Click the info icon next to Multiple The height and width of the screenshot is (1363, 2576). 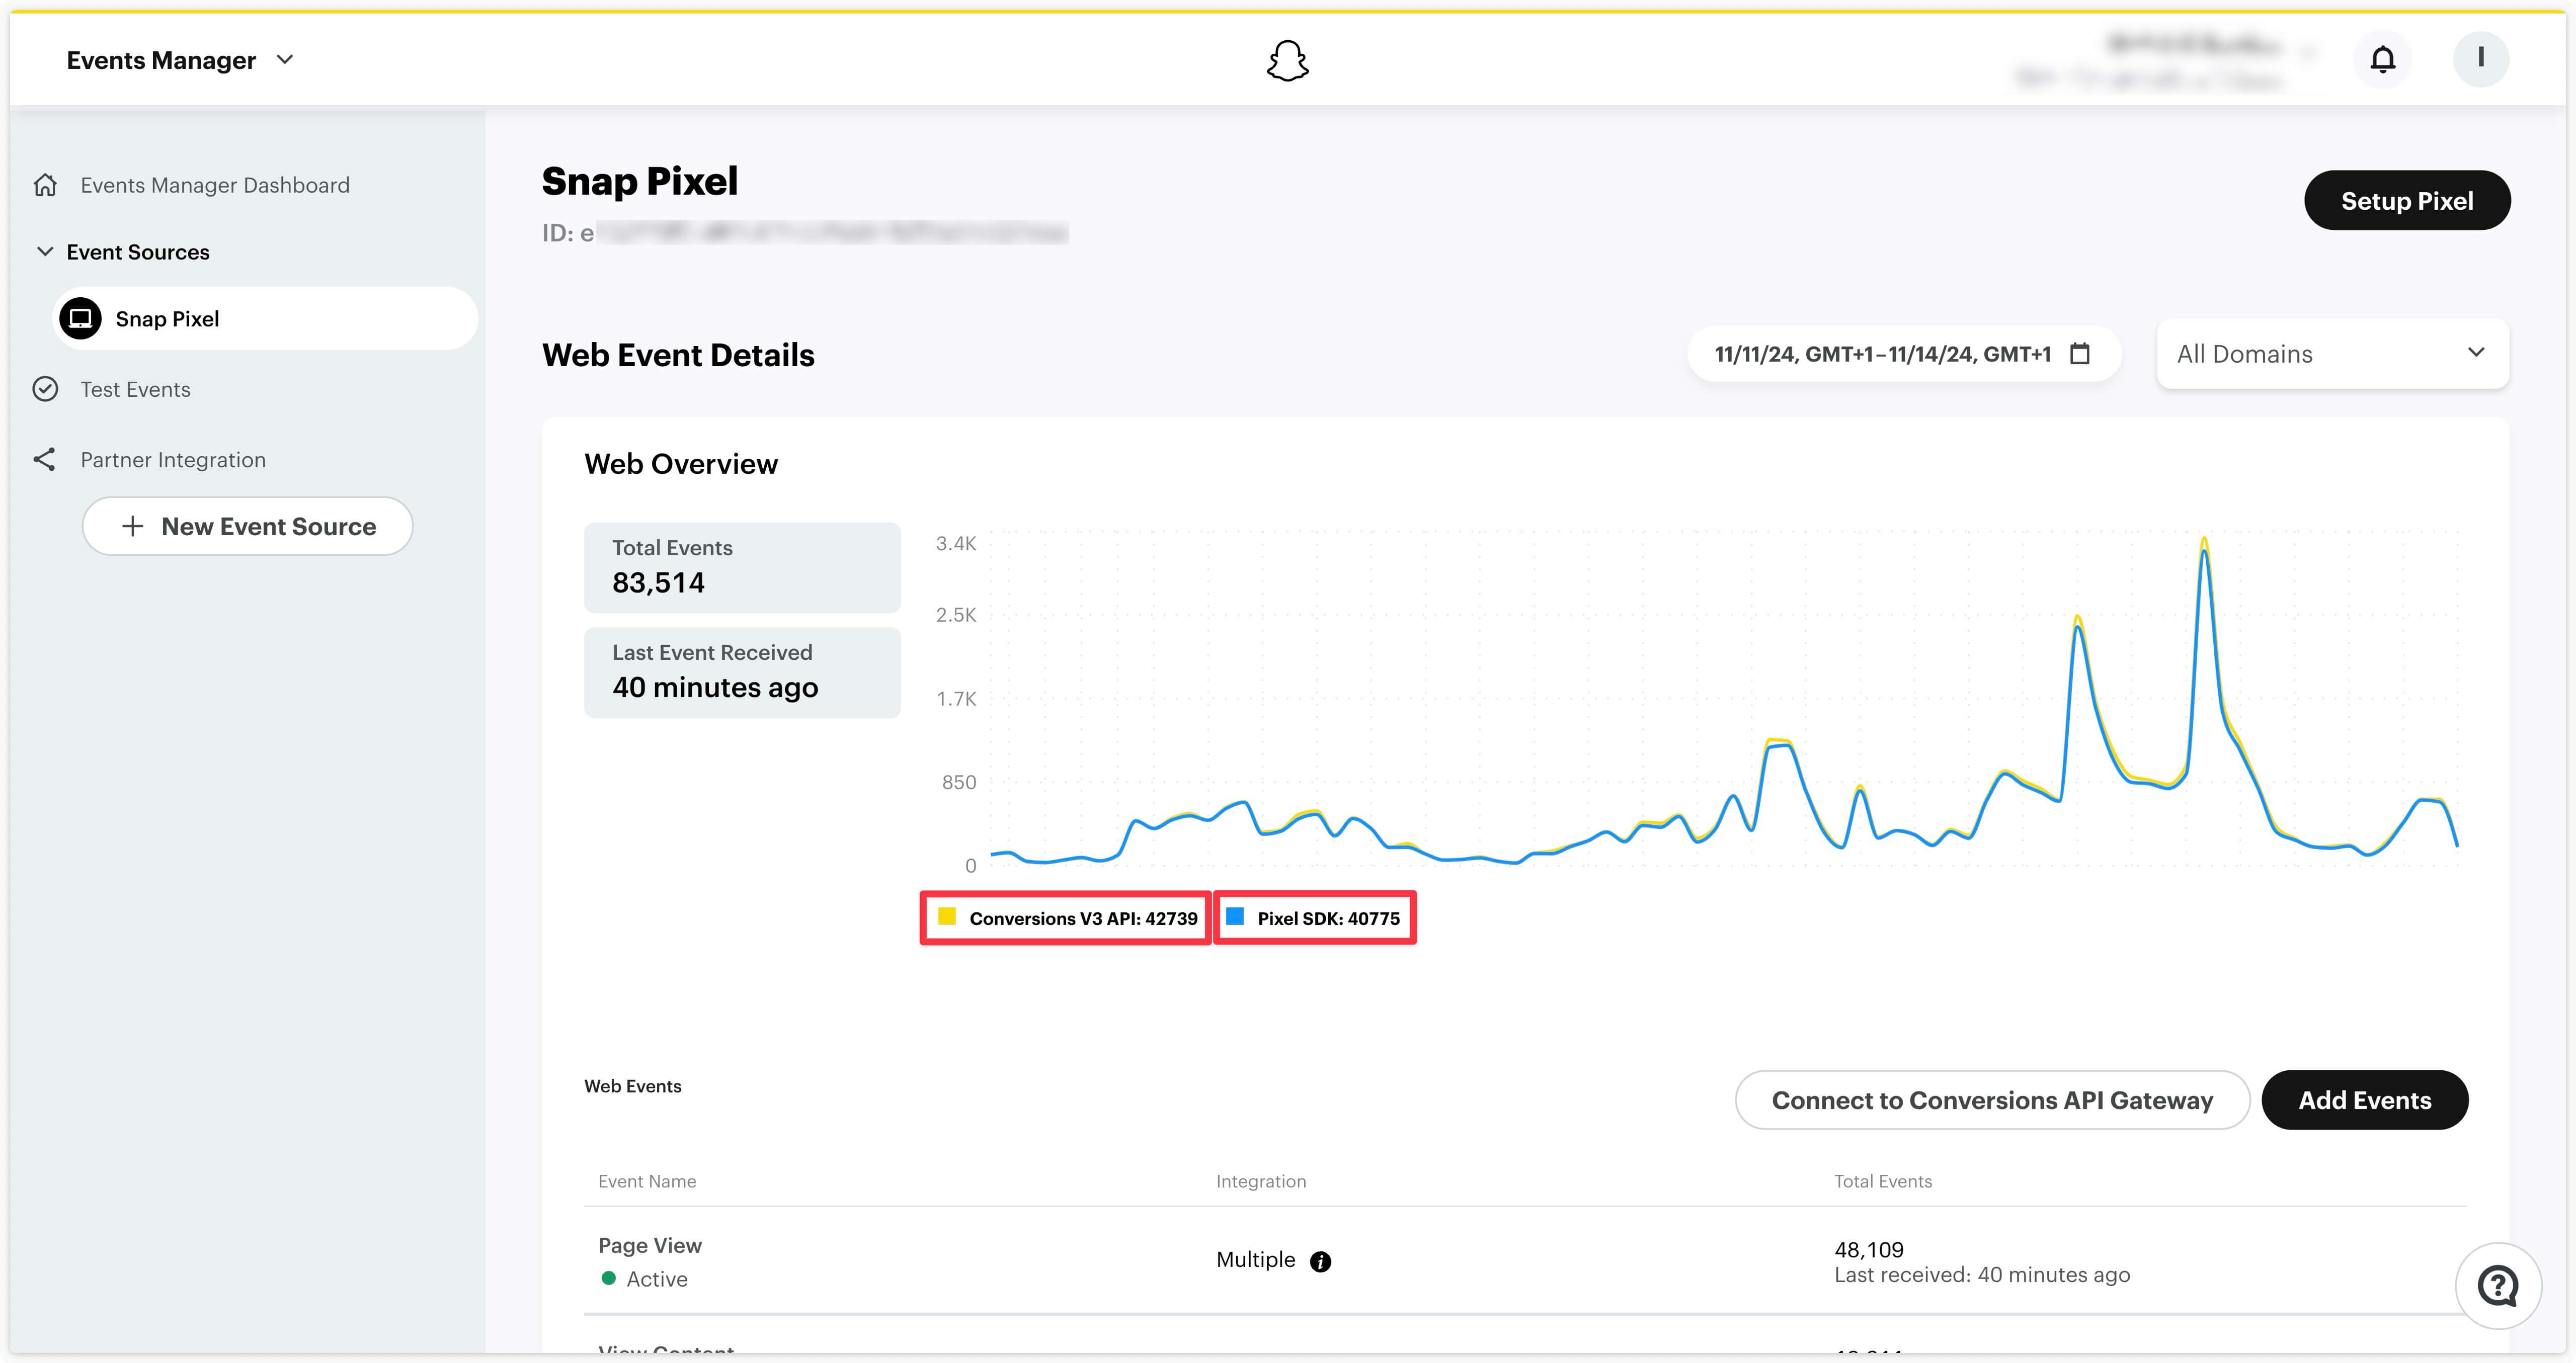[1320, 1261]
